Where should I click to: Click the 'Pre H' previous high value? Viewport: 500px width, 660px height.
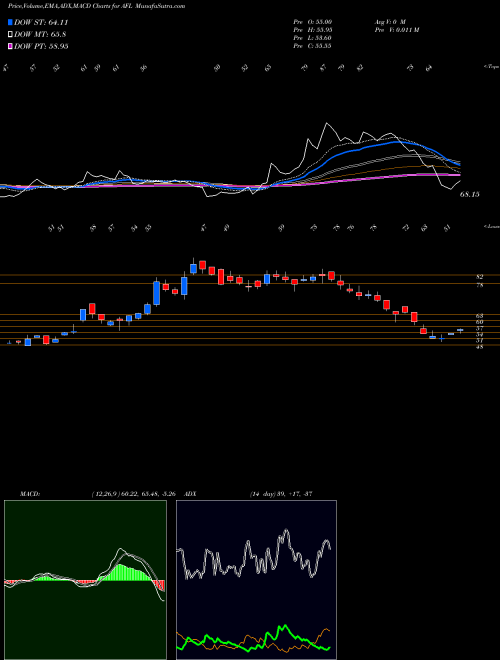tap(312, 29)
